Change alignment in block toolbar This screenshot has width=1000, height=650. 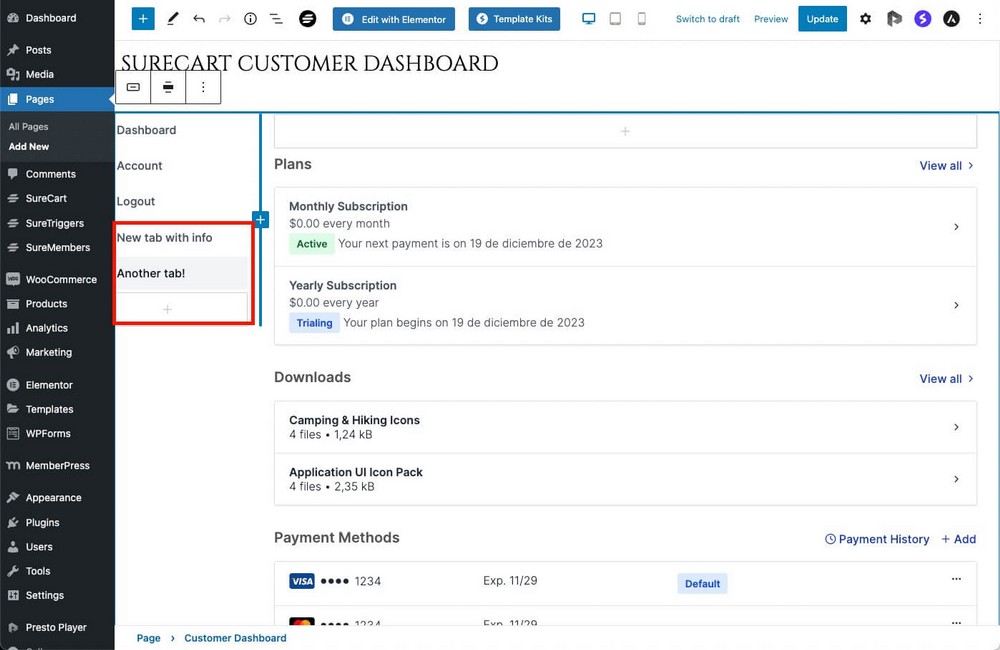pyautogui.click(x=168, y=87)
